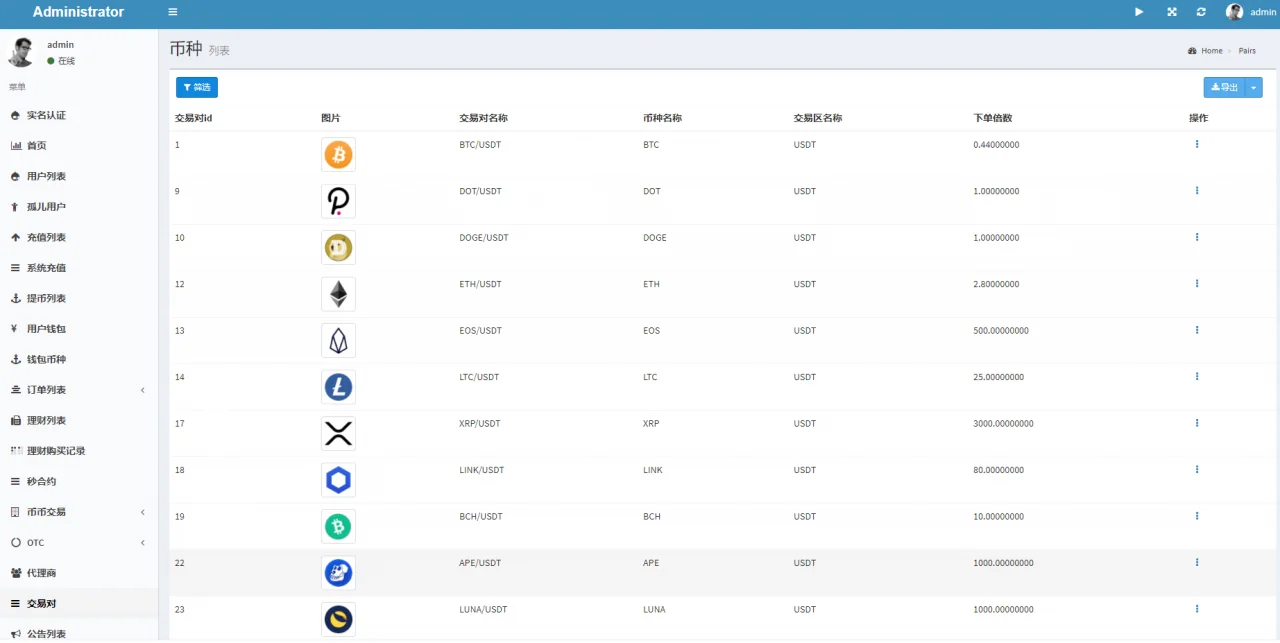The image size is (1280, 643).
Task: Go to Home breadcrumb link
Action: (1211, 51)
